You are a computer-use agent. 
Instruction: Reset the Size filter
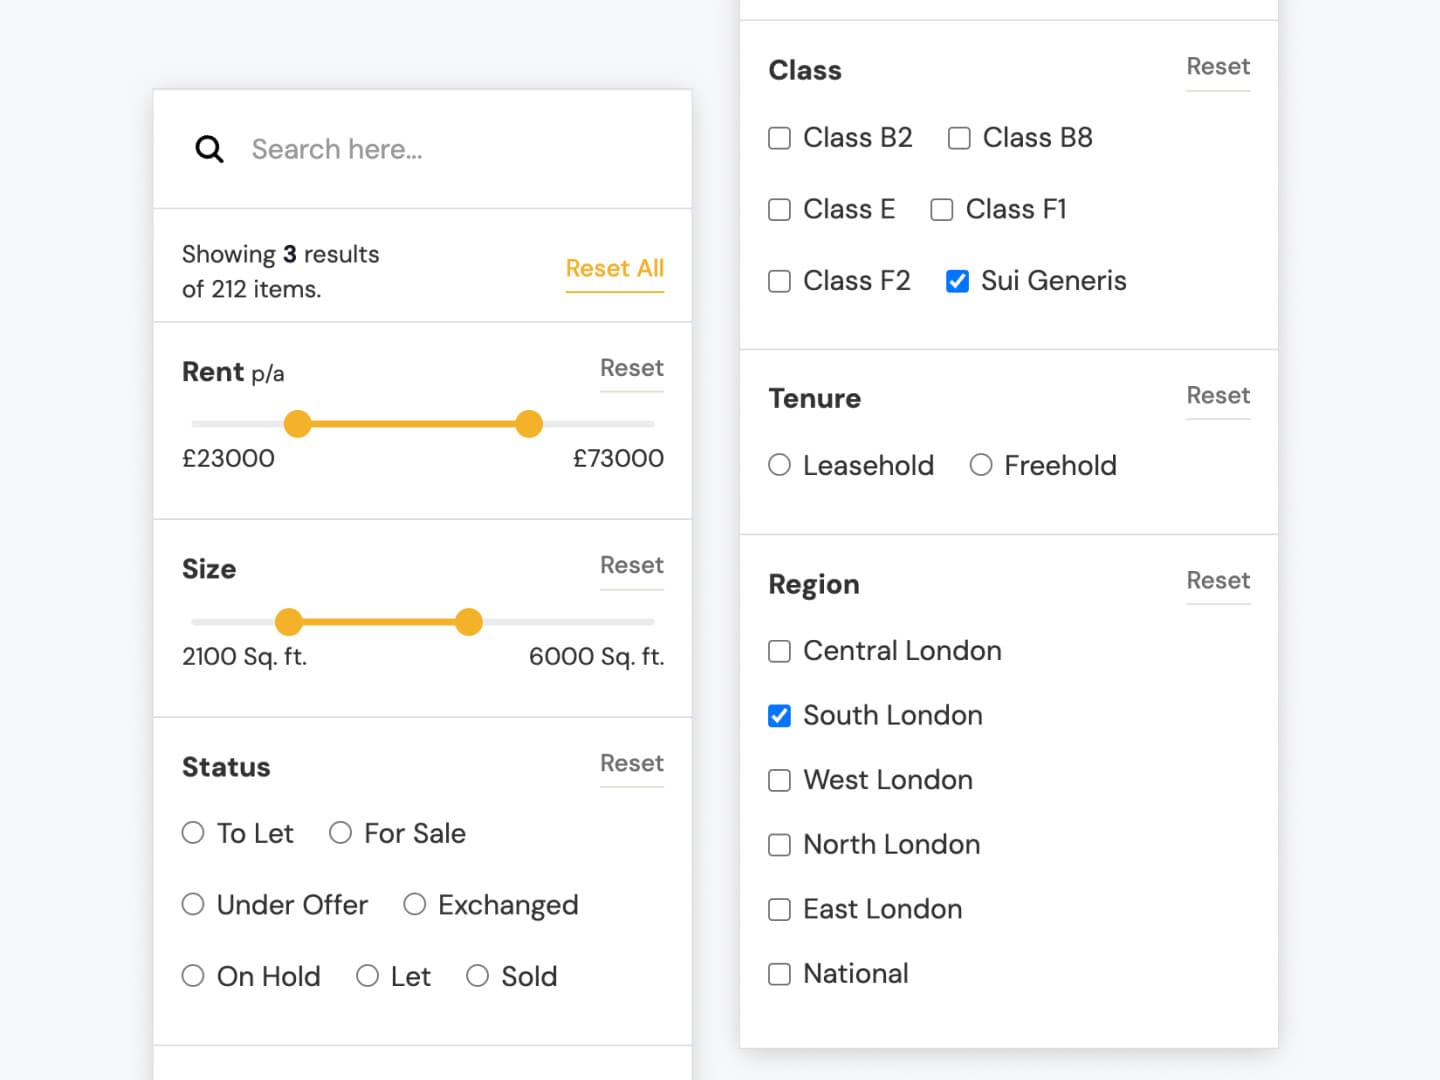pyautogui.click(x=631, y=566)
